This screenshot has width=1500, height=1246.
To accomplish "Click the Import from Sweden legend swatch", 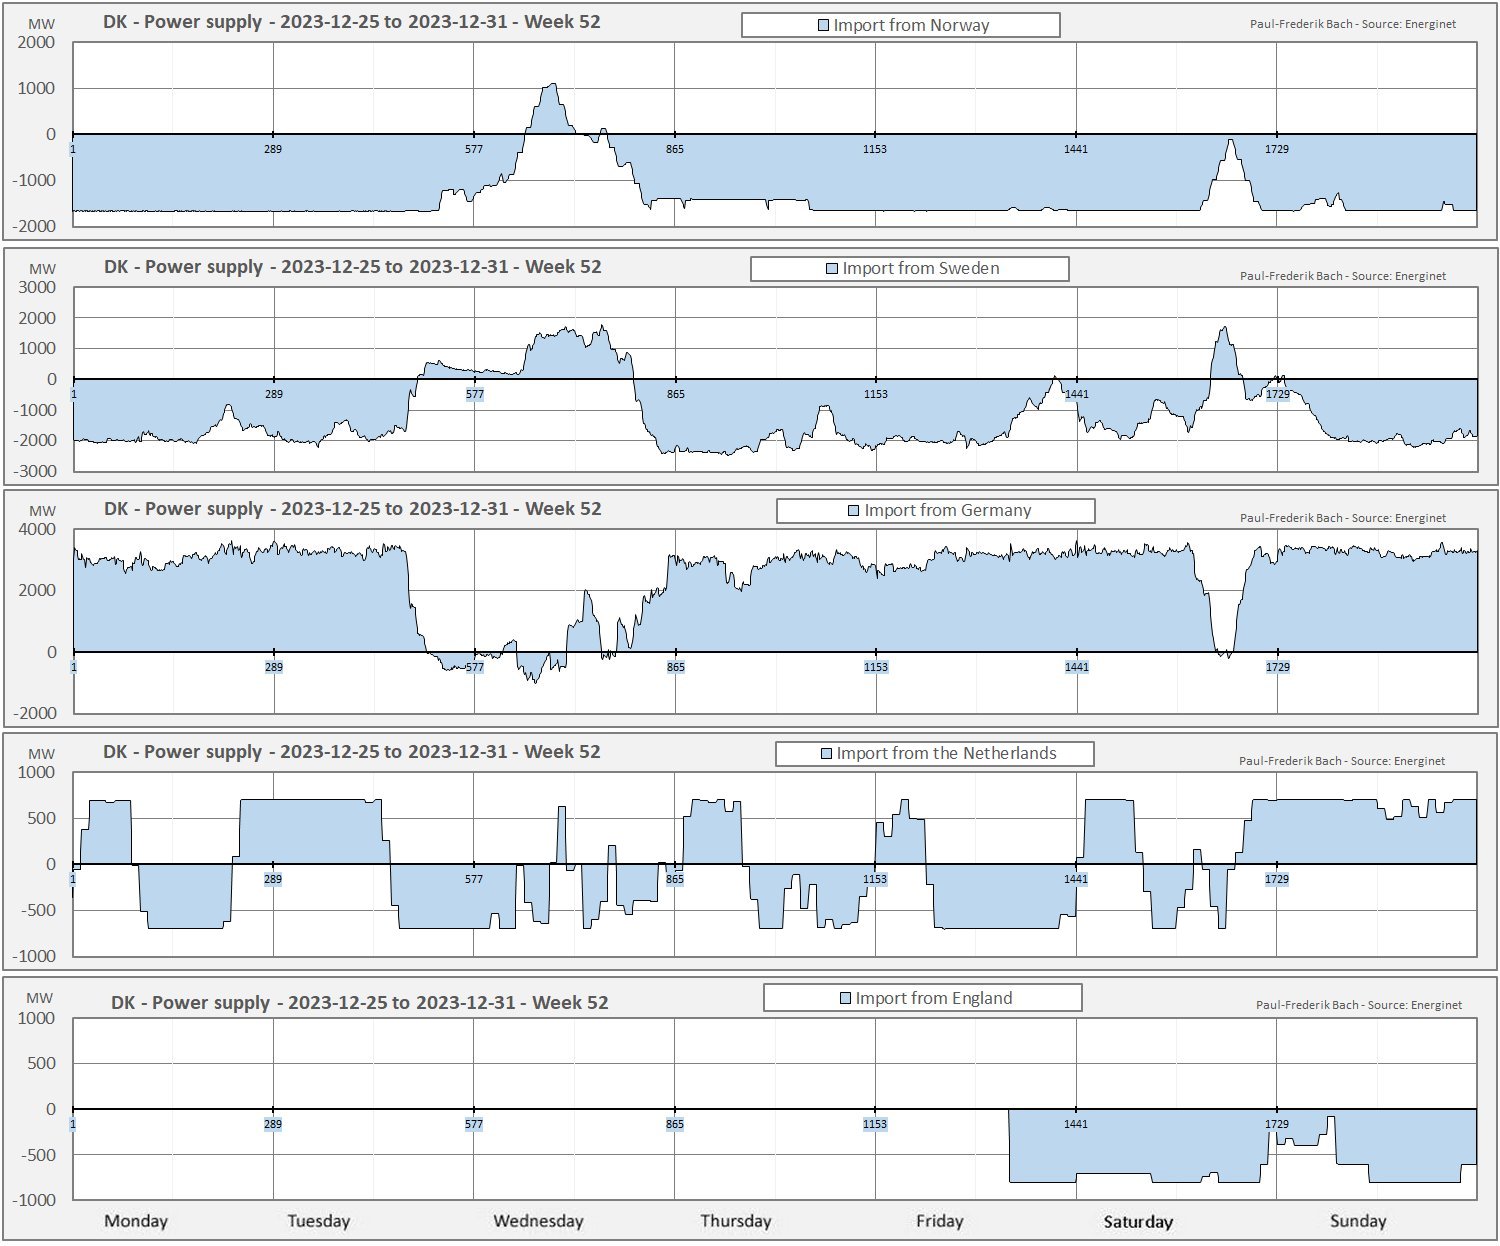I will [x=832, y=269].
